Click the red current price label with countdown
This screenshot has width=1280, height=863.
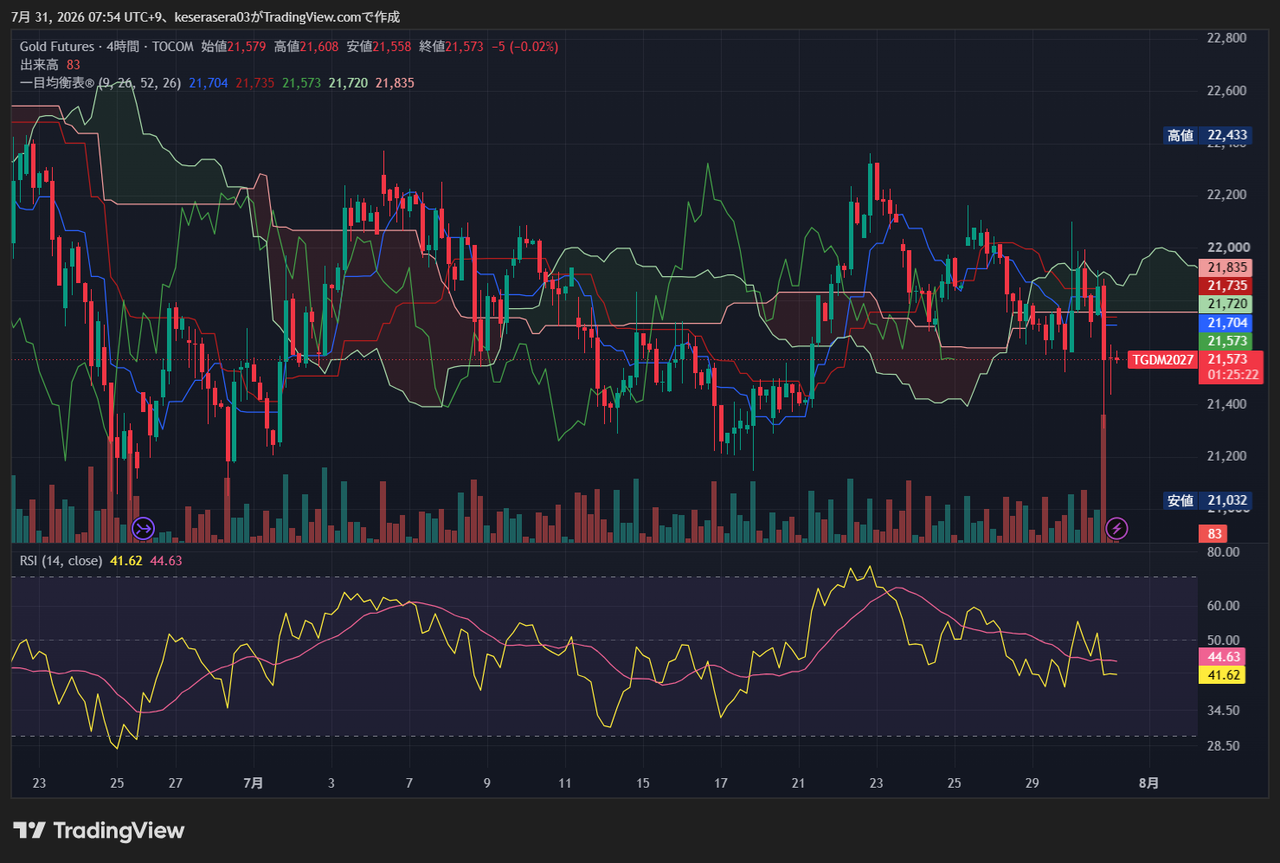tap(1232, 367)
